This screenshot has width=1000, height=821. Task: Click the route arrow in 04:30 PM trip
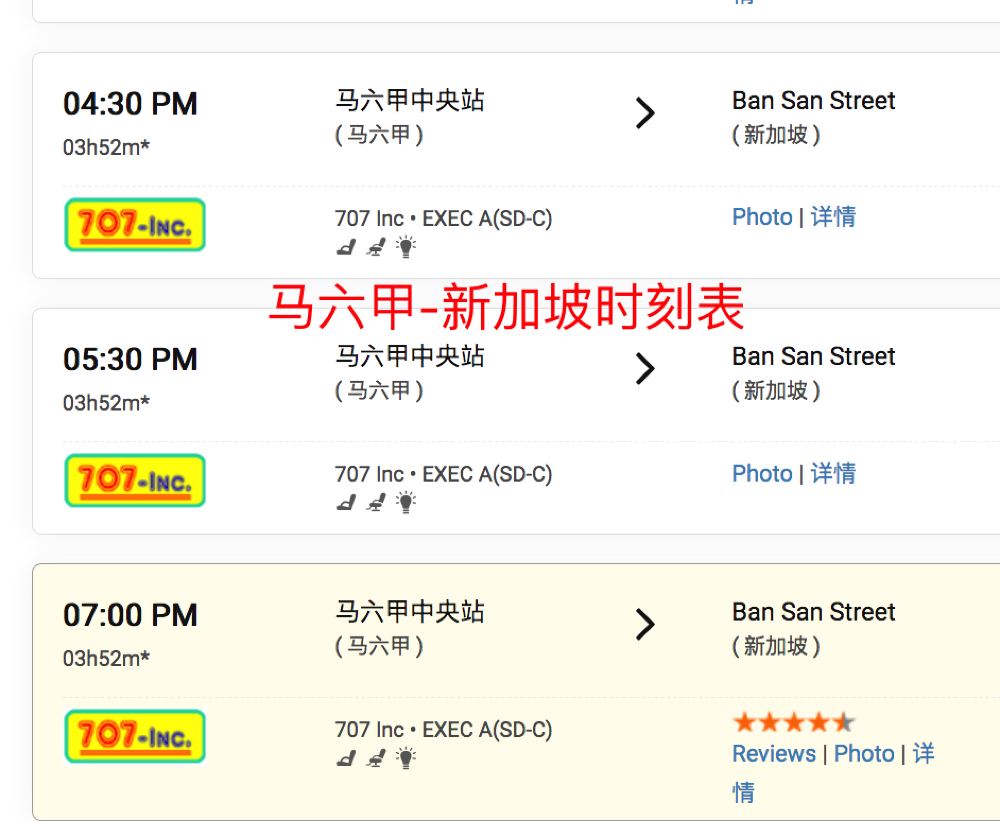pyautogui.click(x=645, y=114)
